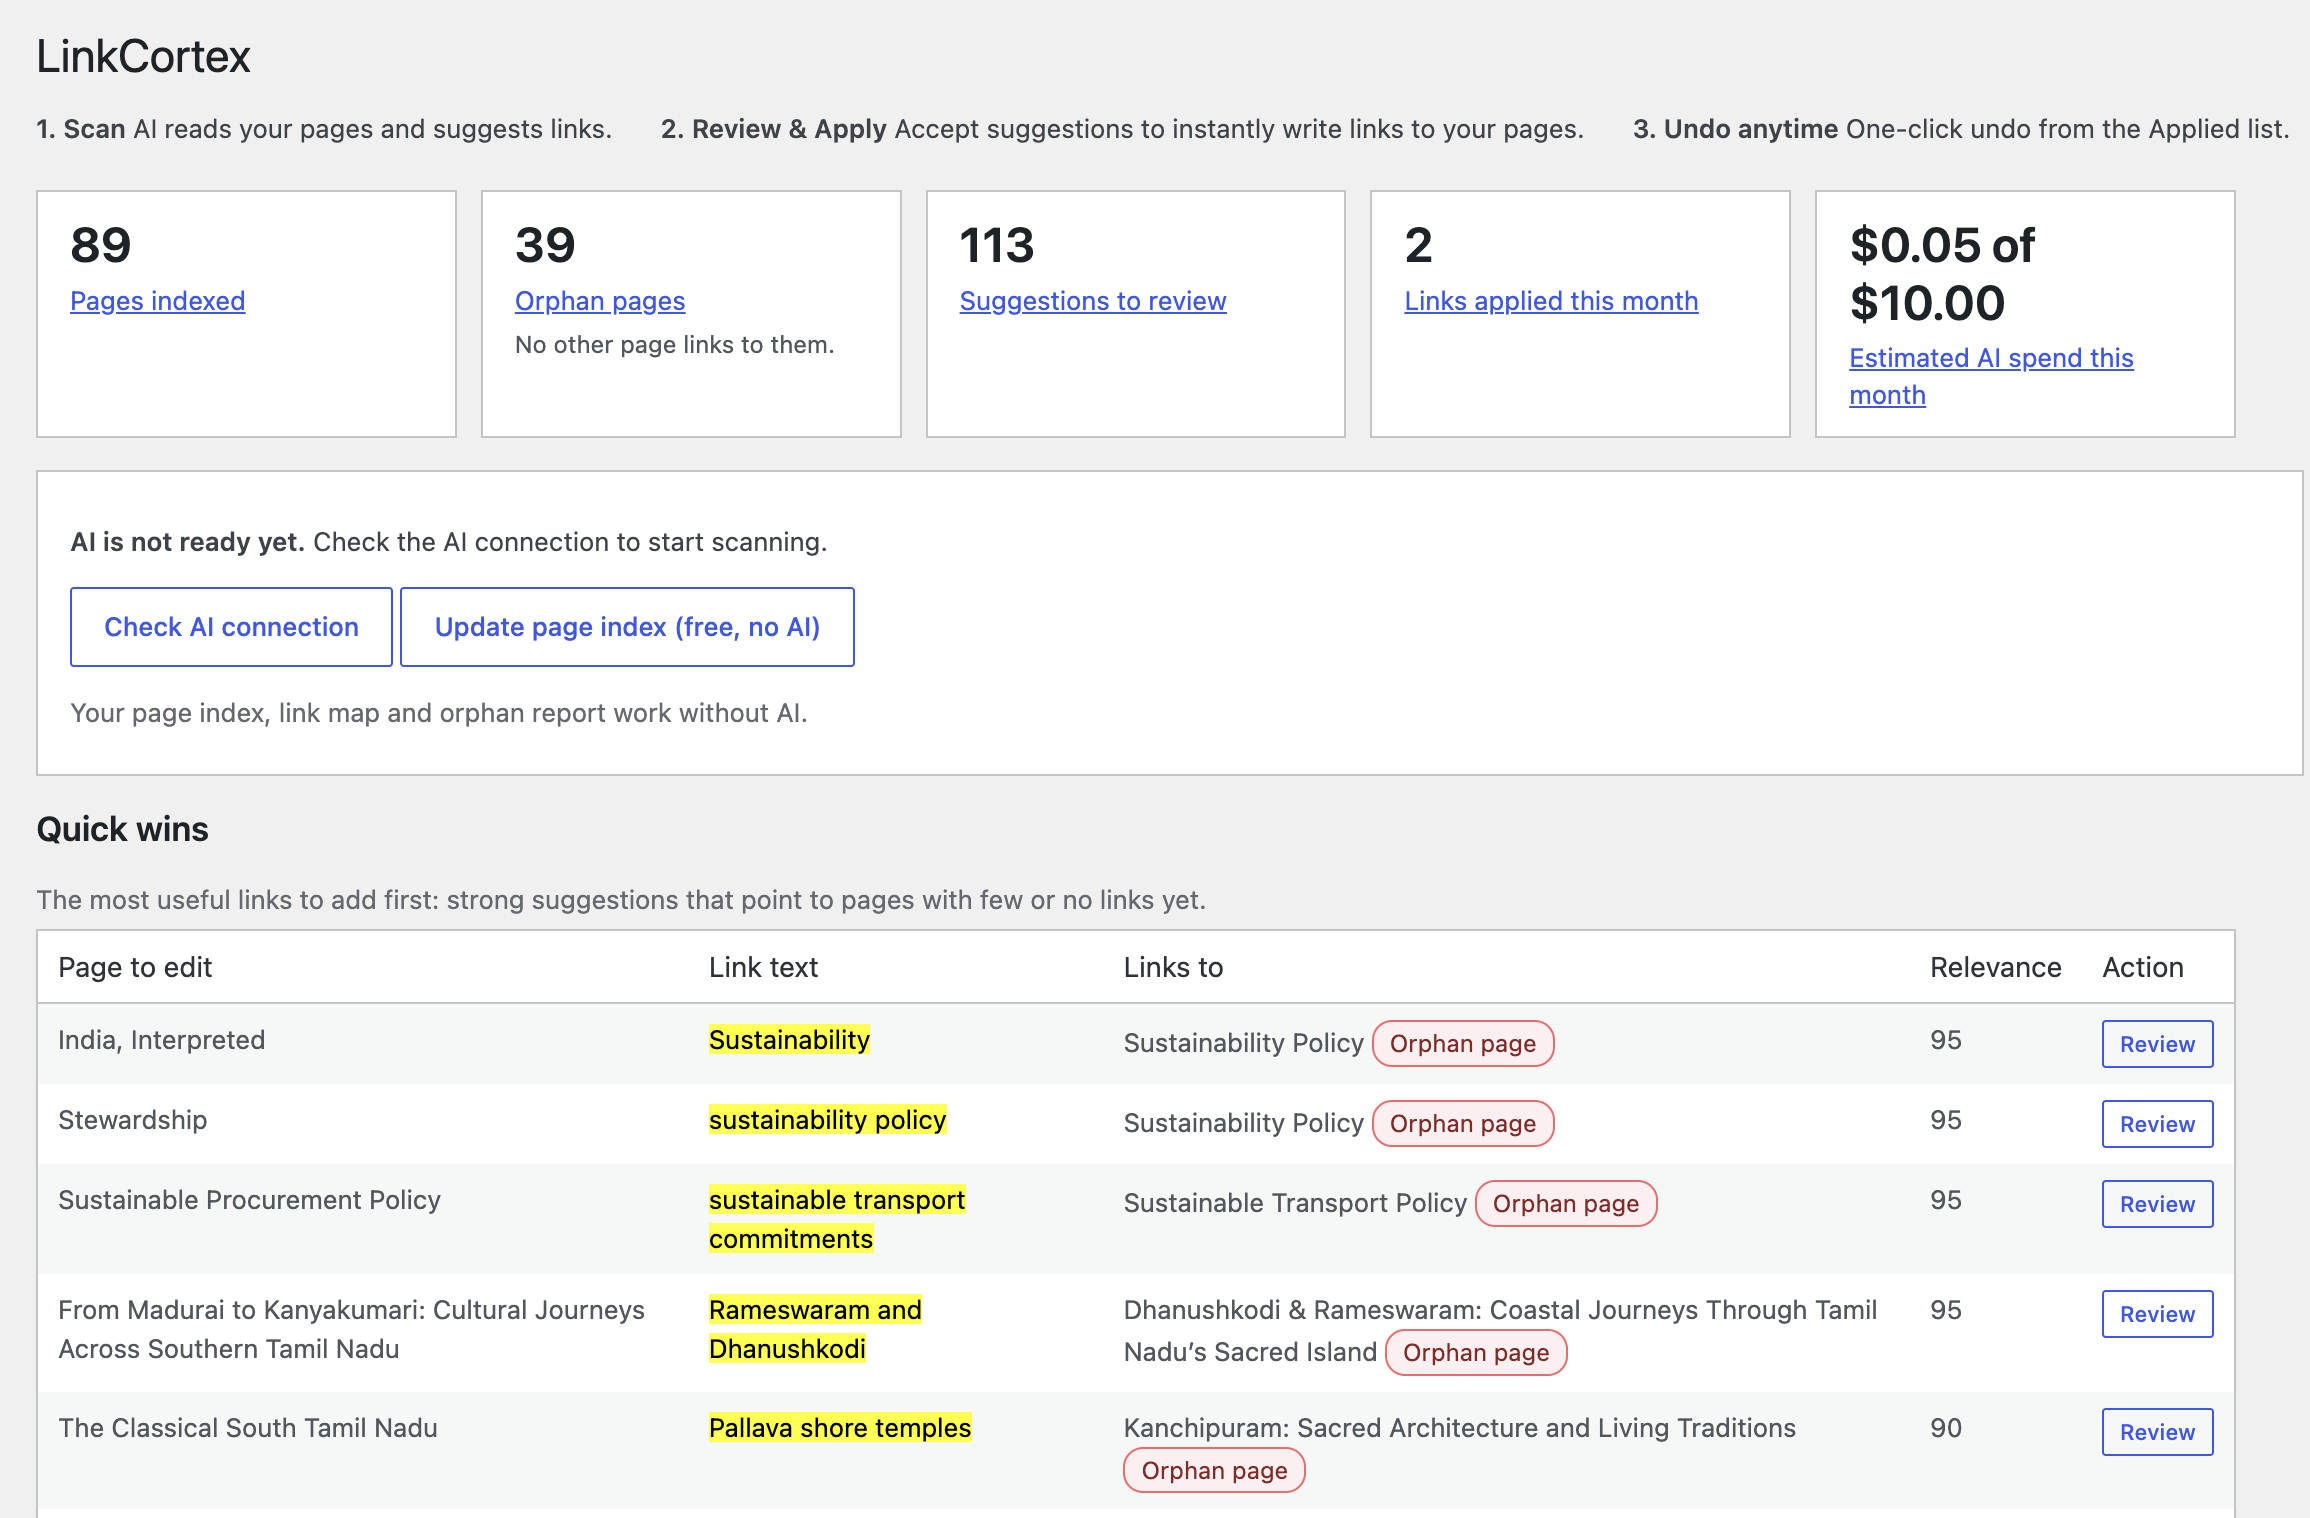Click the 'Links to' column header
This screenshot has height=1518, width=2310.
(1173, 967)
